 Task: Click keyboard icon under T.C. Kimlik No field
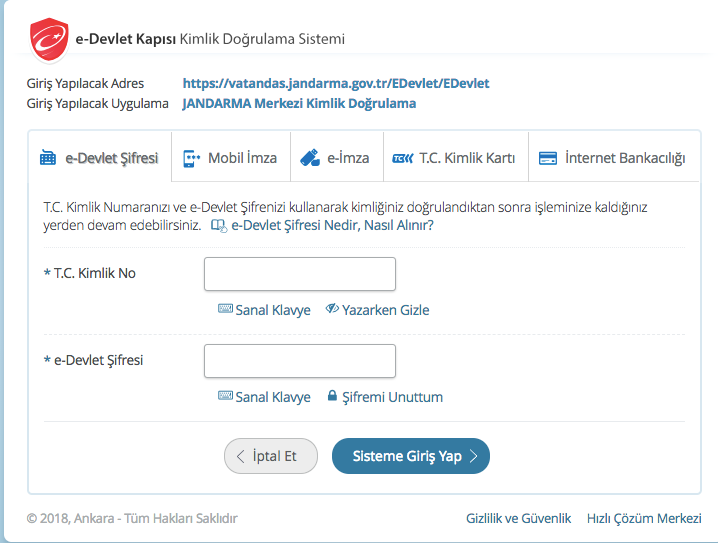pyautogui.click(x=225, y=310)
